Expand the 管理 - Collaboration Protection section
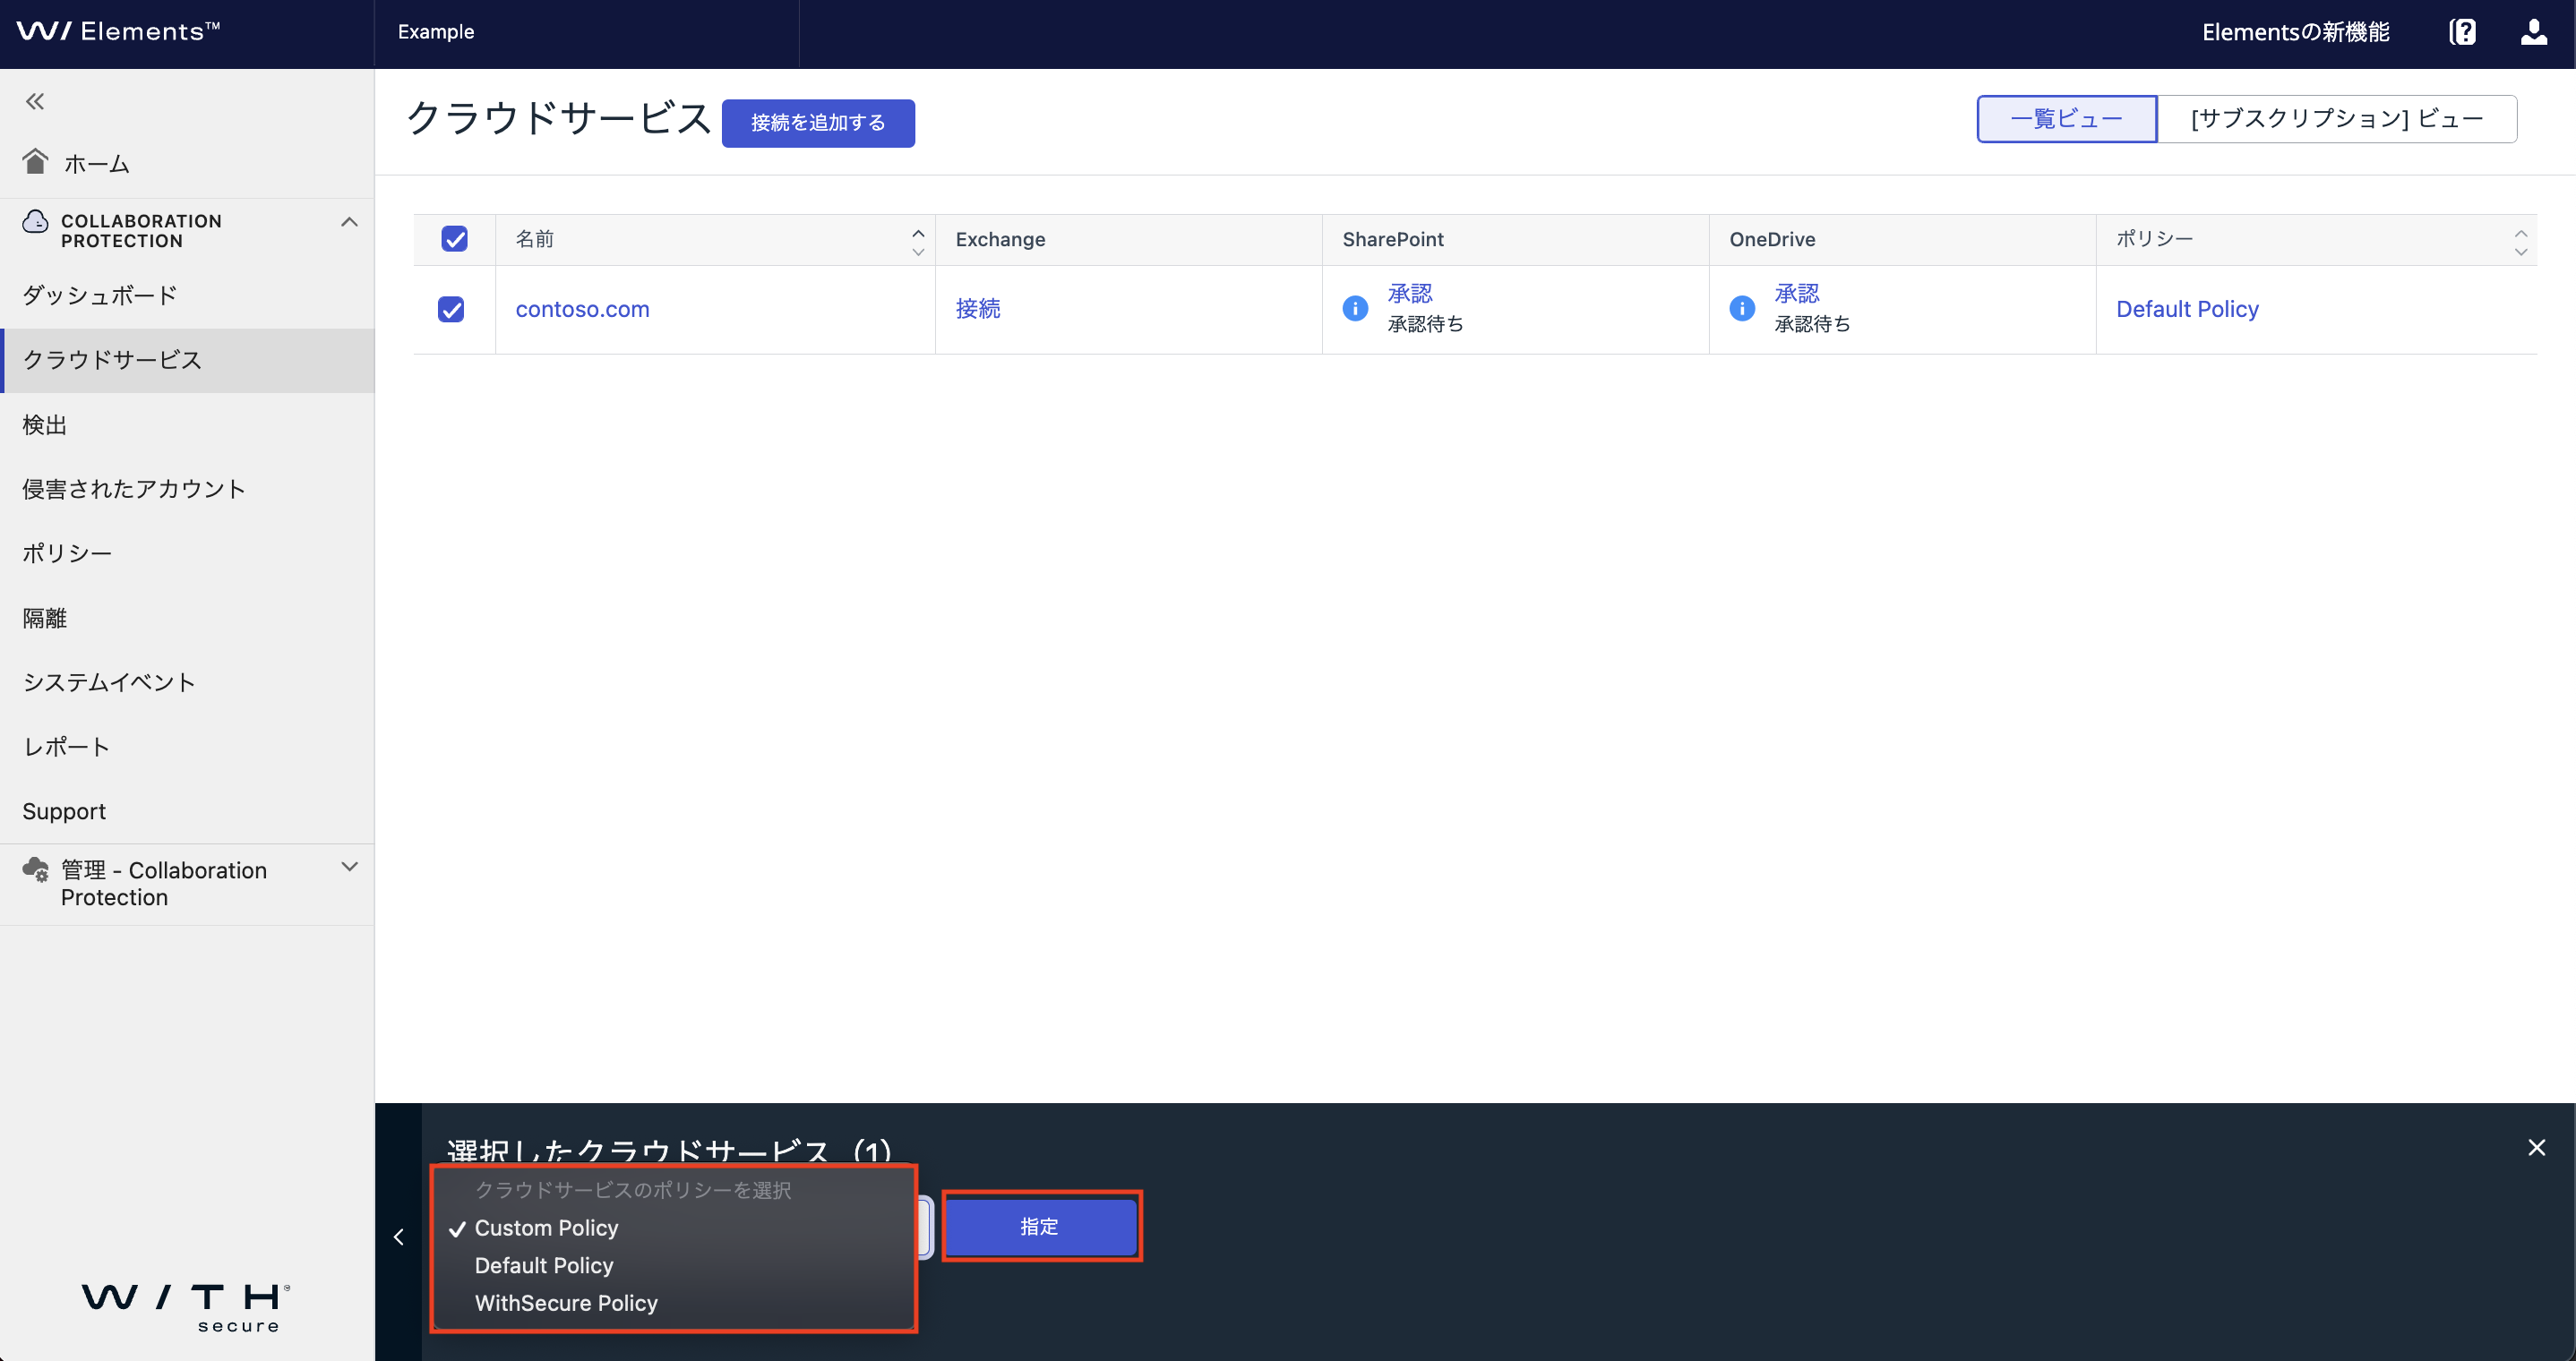 pos(349,867)
